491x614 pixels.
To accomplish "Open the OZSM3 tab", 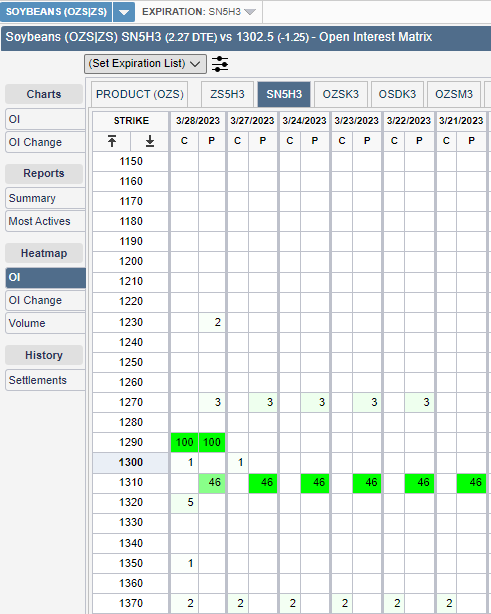I will [x=454, y=94].
